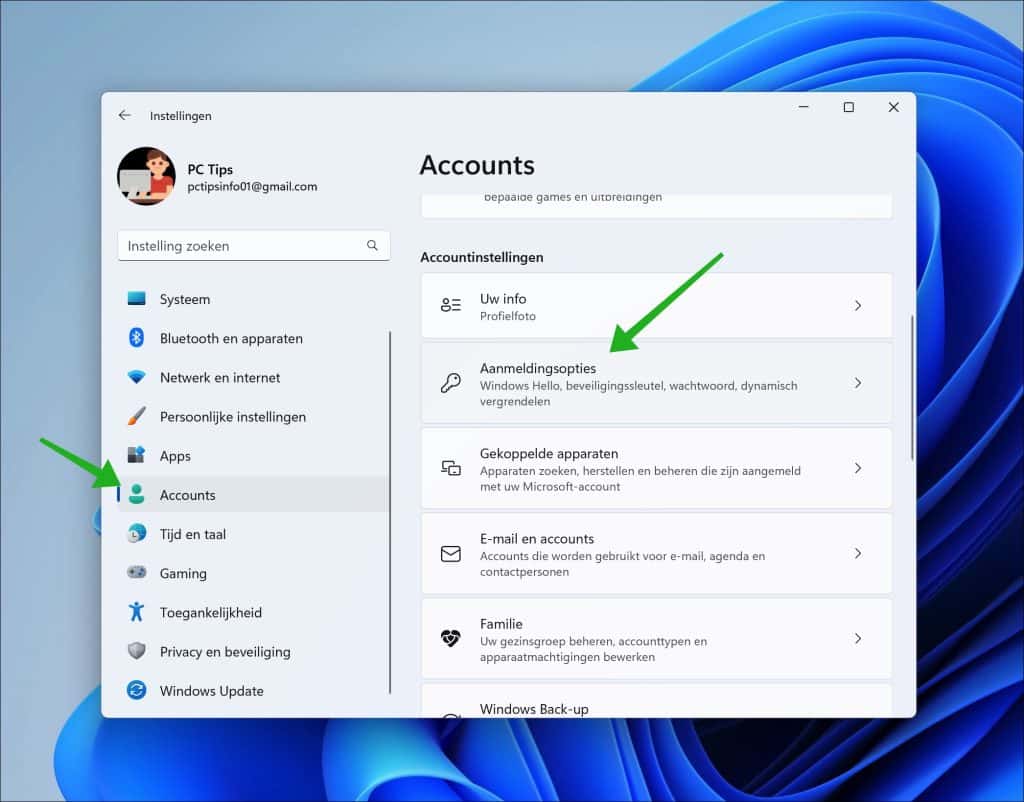This screenshot has width=1024, height=802.
Task: Close the Instellingen window
Action: coord(893,107)
